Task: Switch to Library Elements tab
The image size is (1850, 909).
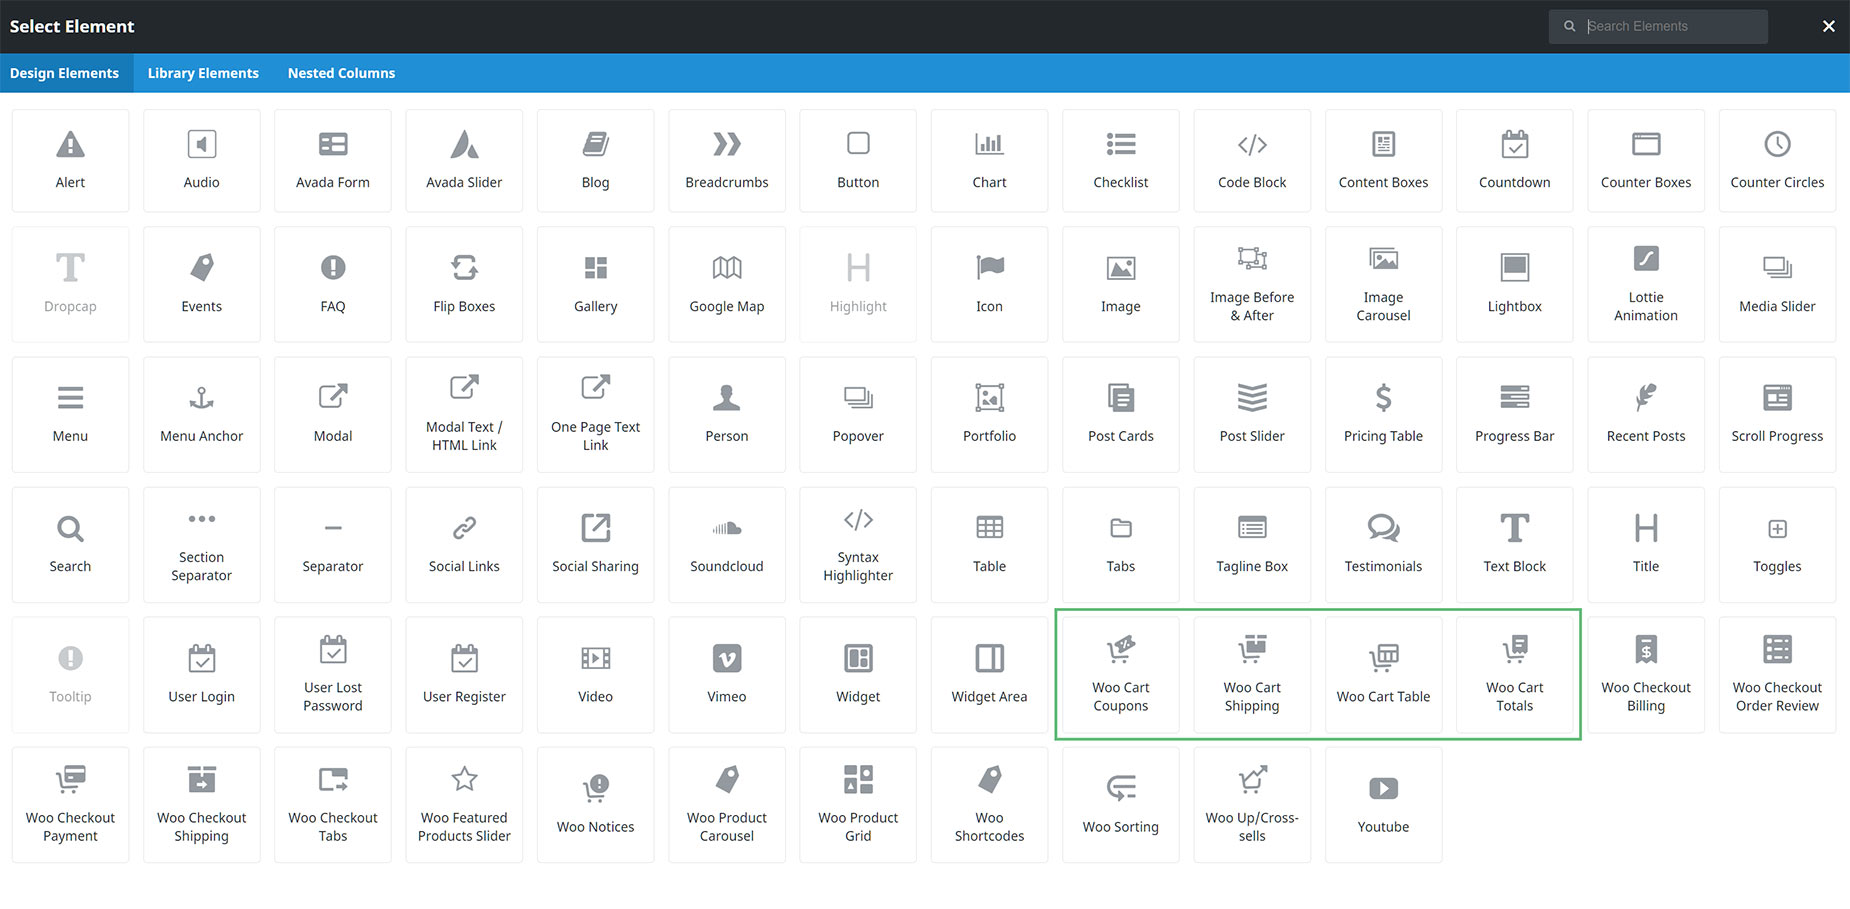Action: [203, 73]
